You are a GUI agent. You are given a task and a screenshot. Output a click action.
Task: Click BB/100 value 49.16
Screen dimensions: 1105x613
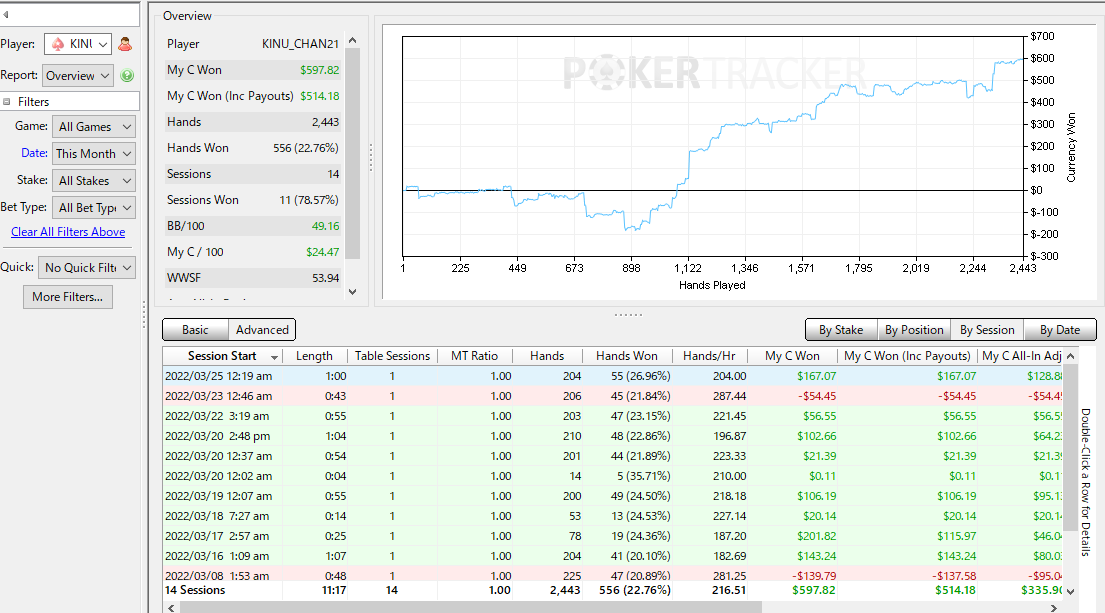point(325,226)
